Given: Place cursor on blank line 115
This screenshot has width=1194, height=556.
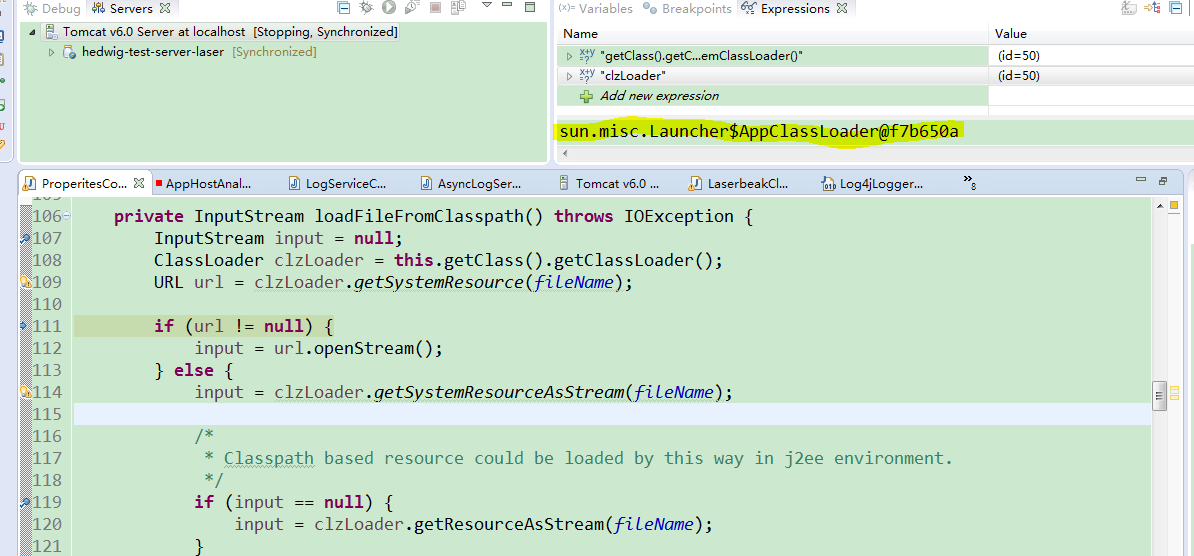Looking at the screenshot, I should [612, 414].
